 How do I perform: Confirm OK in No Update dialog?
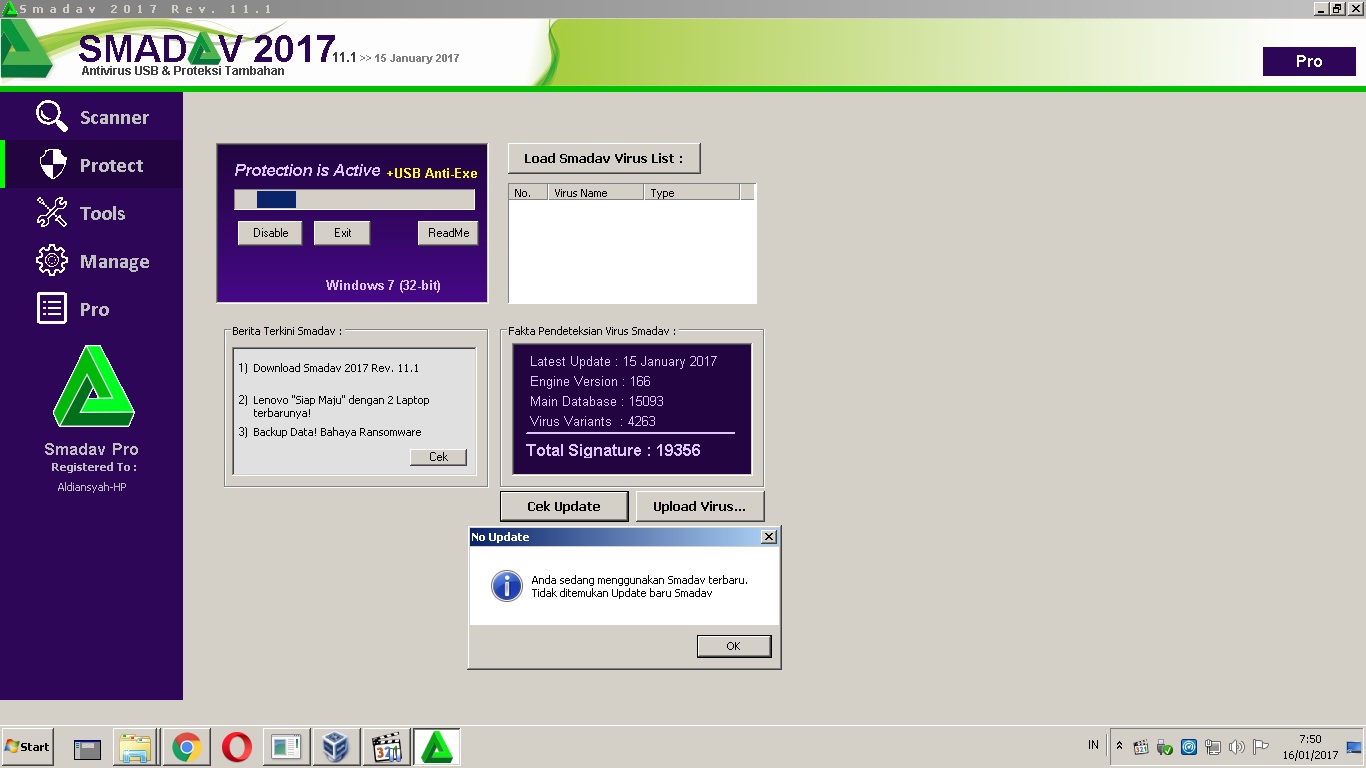click(733, 646)
